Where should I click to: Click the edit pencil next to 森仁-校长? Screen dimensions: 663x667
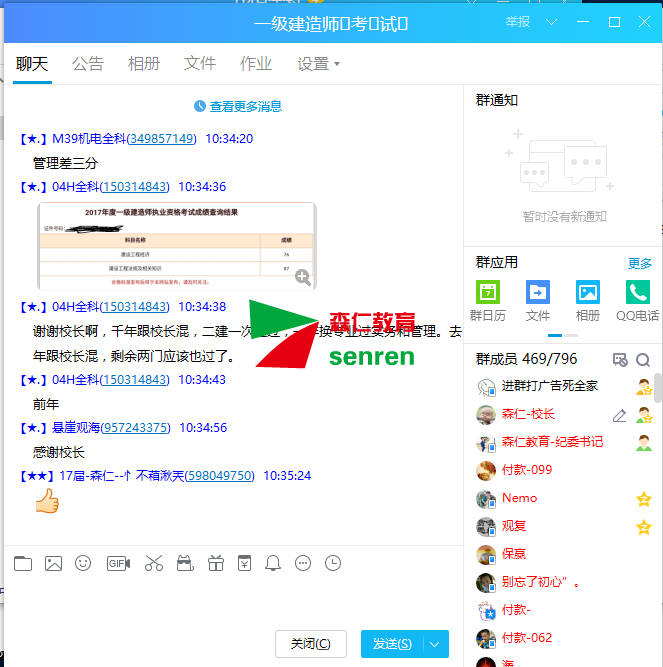(x=620, y=415)
